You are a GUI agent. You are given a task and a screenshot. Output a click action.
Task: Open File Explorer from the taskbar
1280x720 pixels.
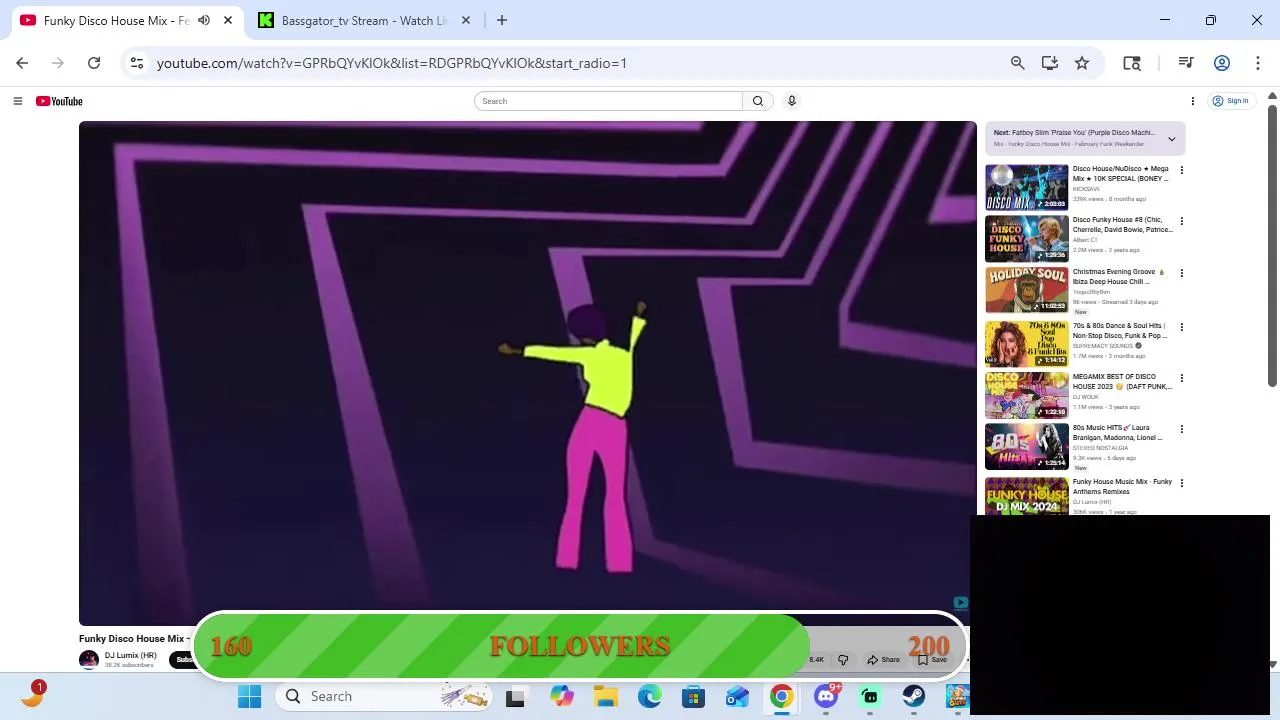(x=606, y=697)
